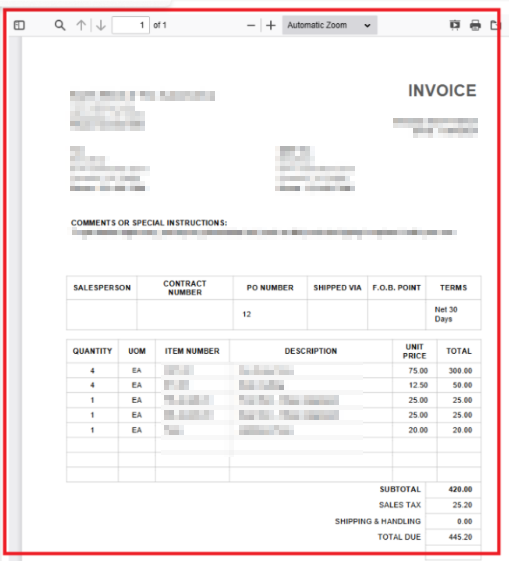Zoom out with the minus button

pos(251,25)
